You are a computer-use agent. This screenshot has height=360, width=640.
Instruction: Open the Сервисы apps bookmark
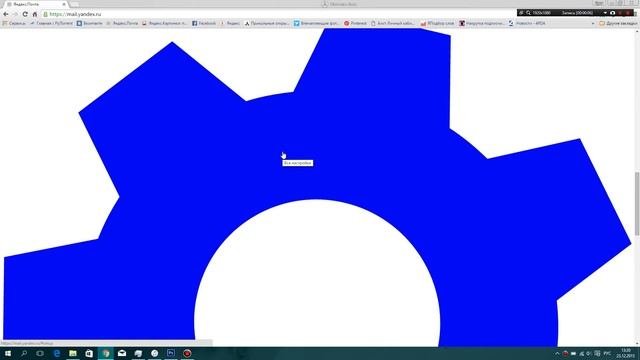click(14, 24)
